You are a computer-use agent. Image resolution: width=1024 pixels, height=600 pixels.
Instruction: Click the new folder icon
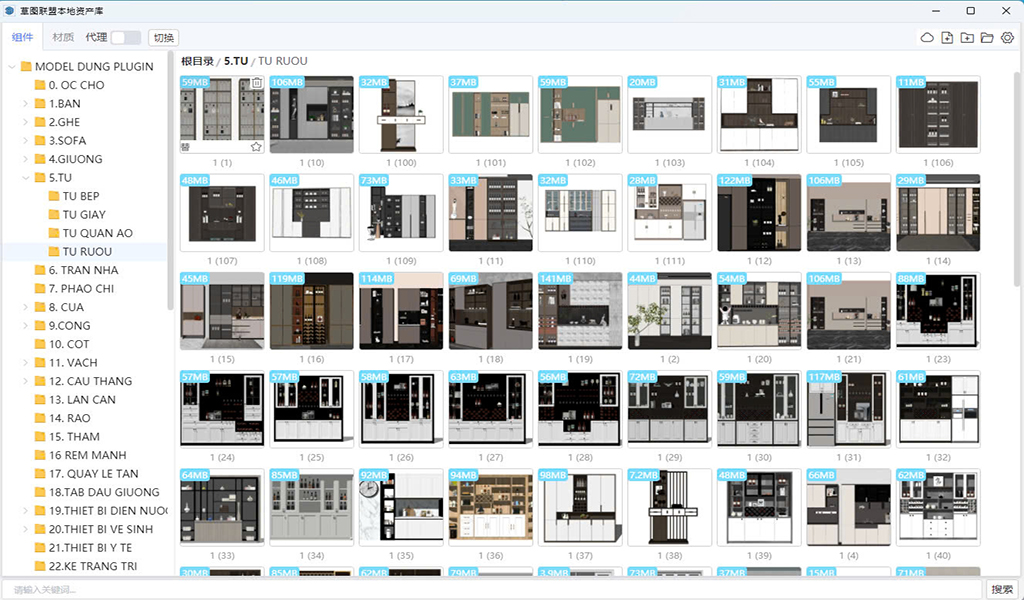pos(967,38)
